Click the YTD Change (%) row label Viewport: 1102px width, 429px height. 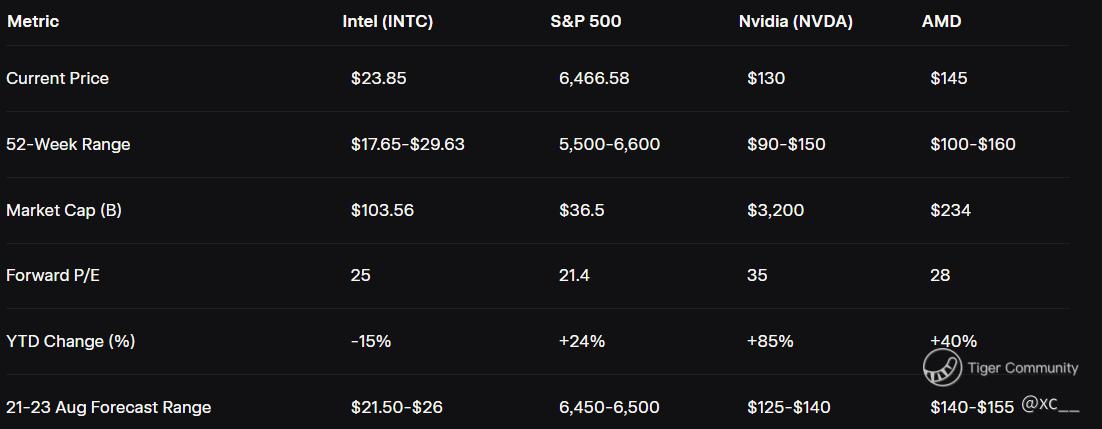click(70, 341)
